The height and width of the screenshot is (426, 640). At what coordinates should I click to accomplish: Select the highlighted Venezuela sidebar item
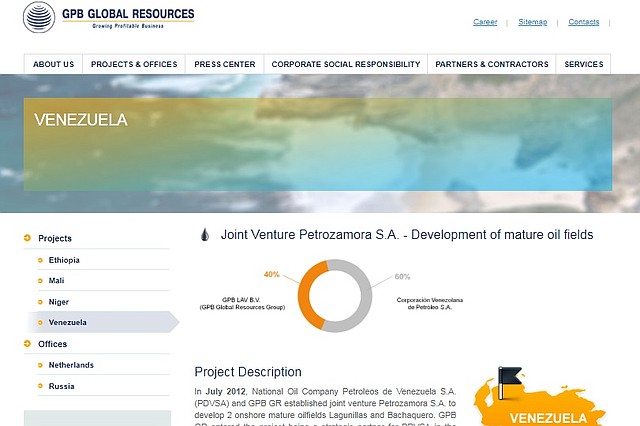pos(103,322)
